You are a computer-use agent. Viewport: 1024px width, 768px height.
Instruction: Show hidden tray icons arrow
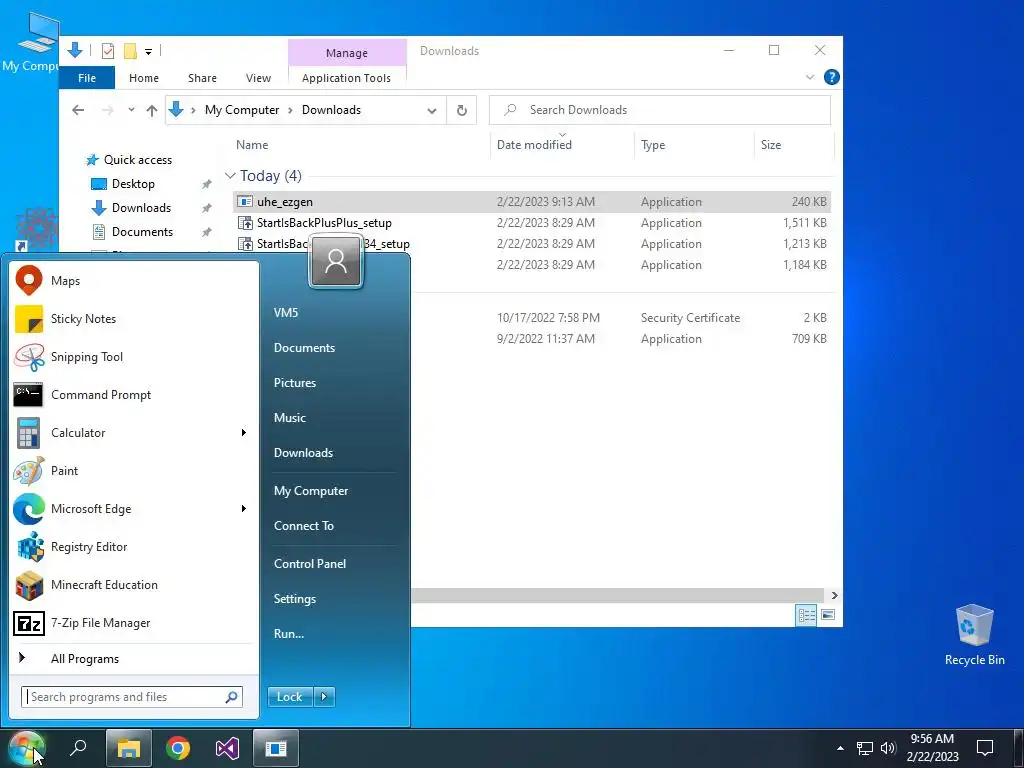tap(840, 748)
